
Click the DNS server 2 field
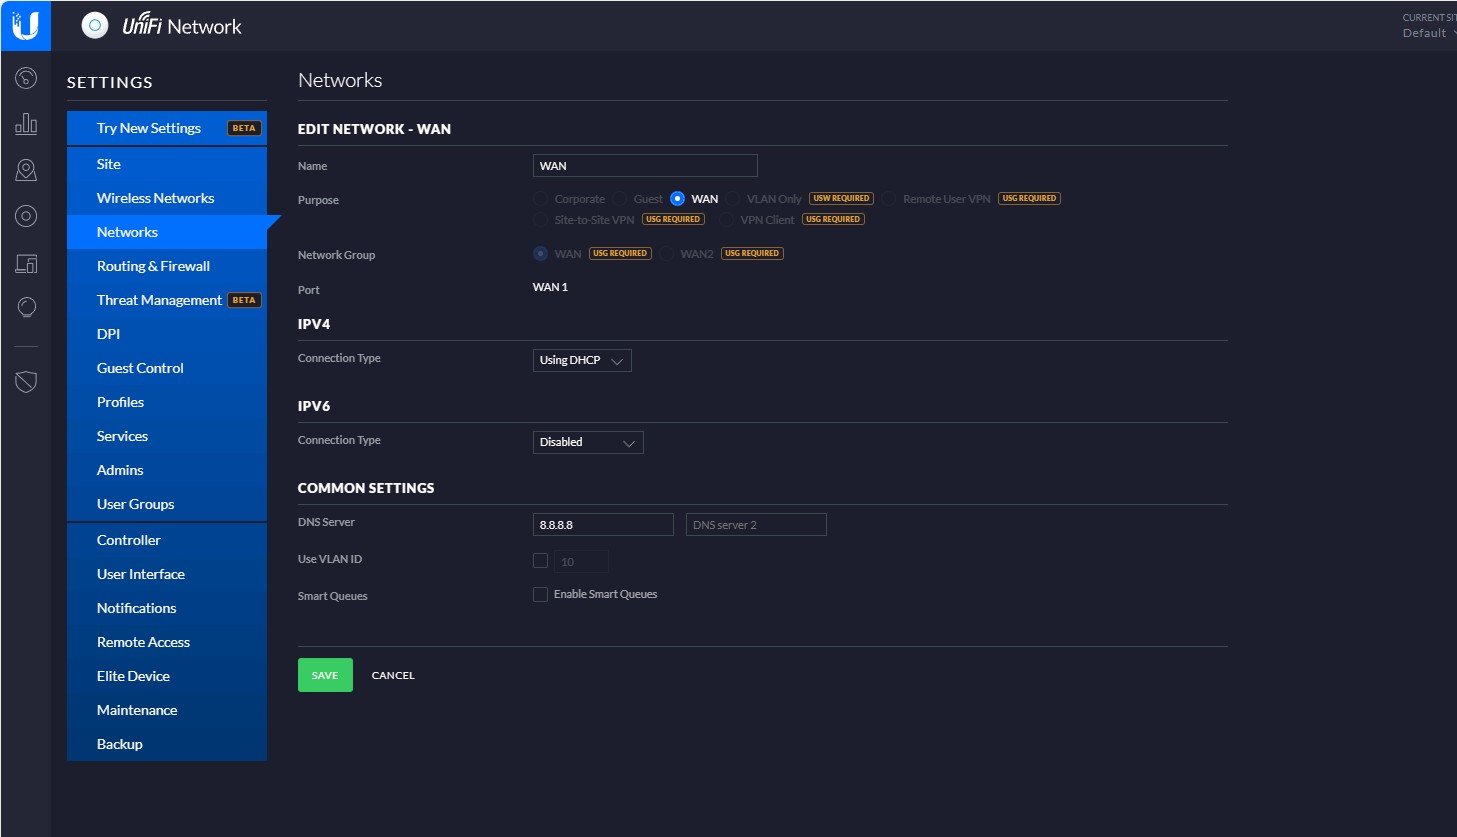click(756, 524)
